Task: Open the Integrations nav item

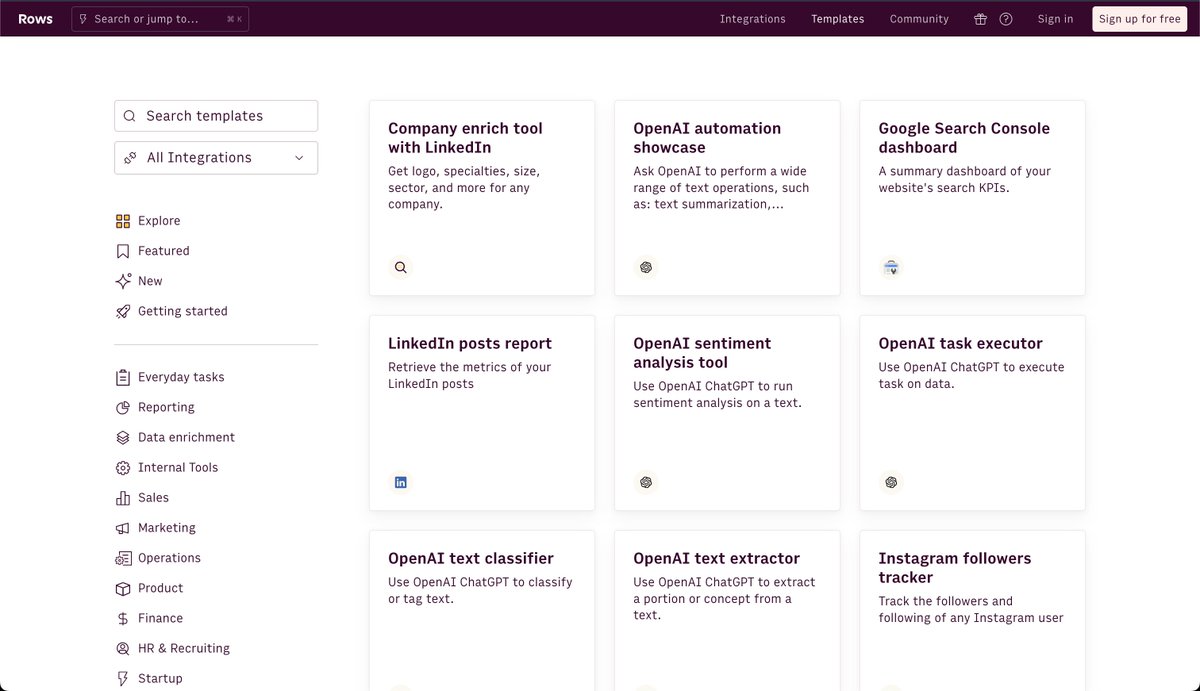Action: [x=753, y=19]
